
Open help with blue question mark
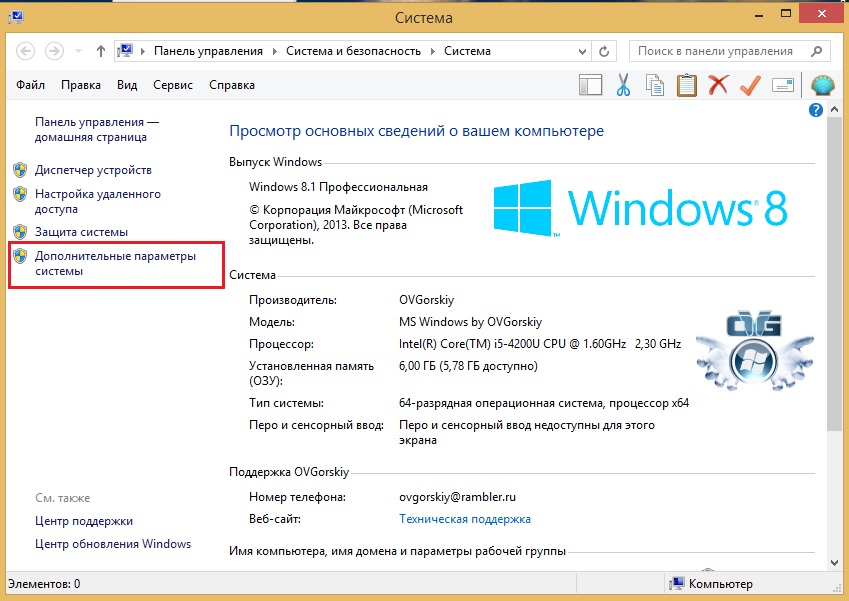tap(816, 110)
